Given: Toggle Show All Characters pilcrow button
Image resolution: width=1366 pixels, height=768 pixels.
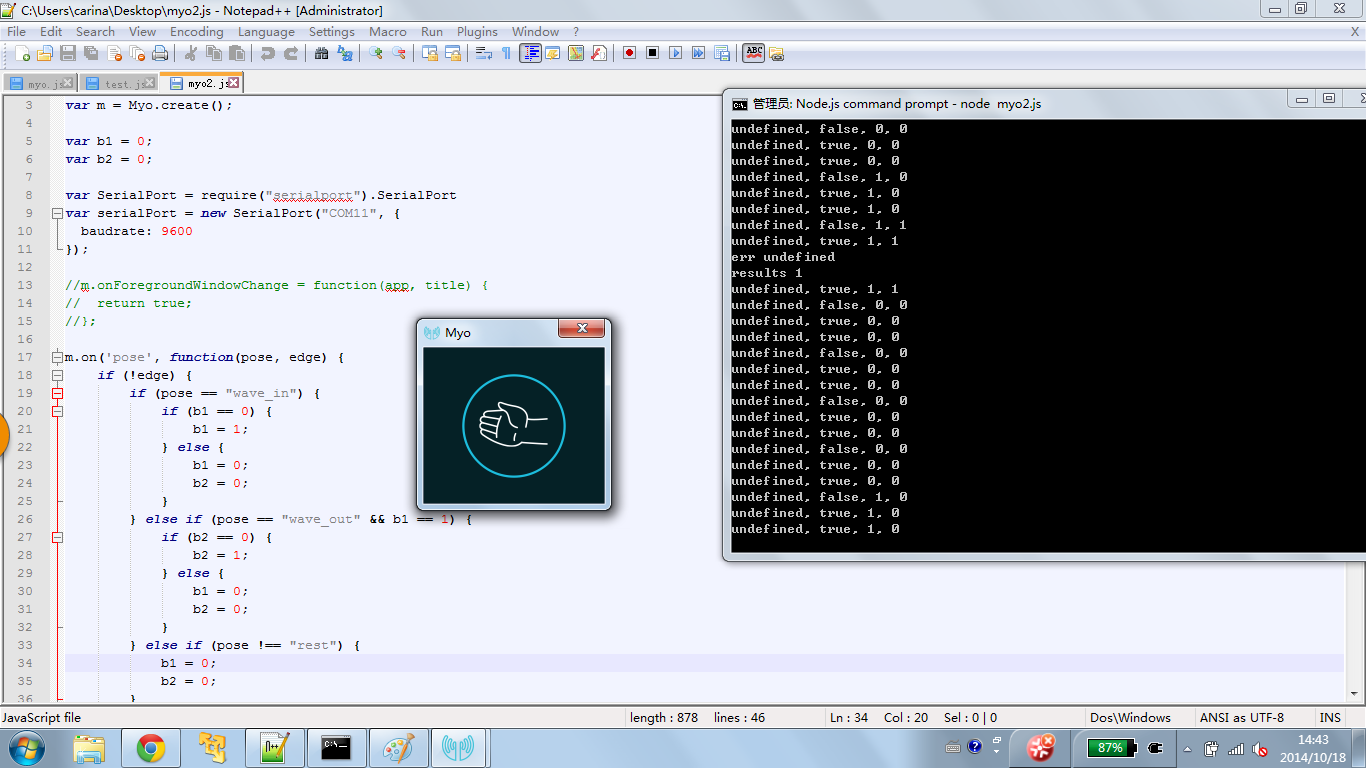Looking at the screenshot, I should (x=506, y=53).
